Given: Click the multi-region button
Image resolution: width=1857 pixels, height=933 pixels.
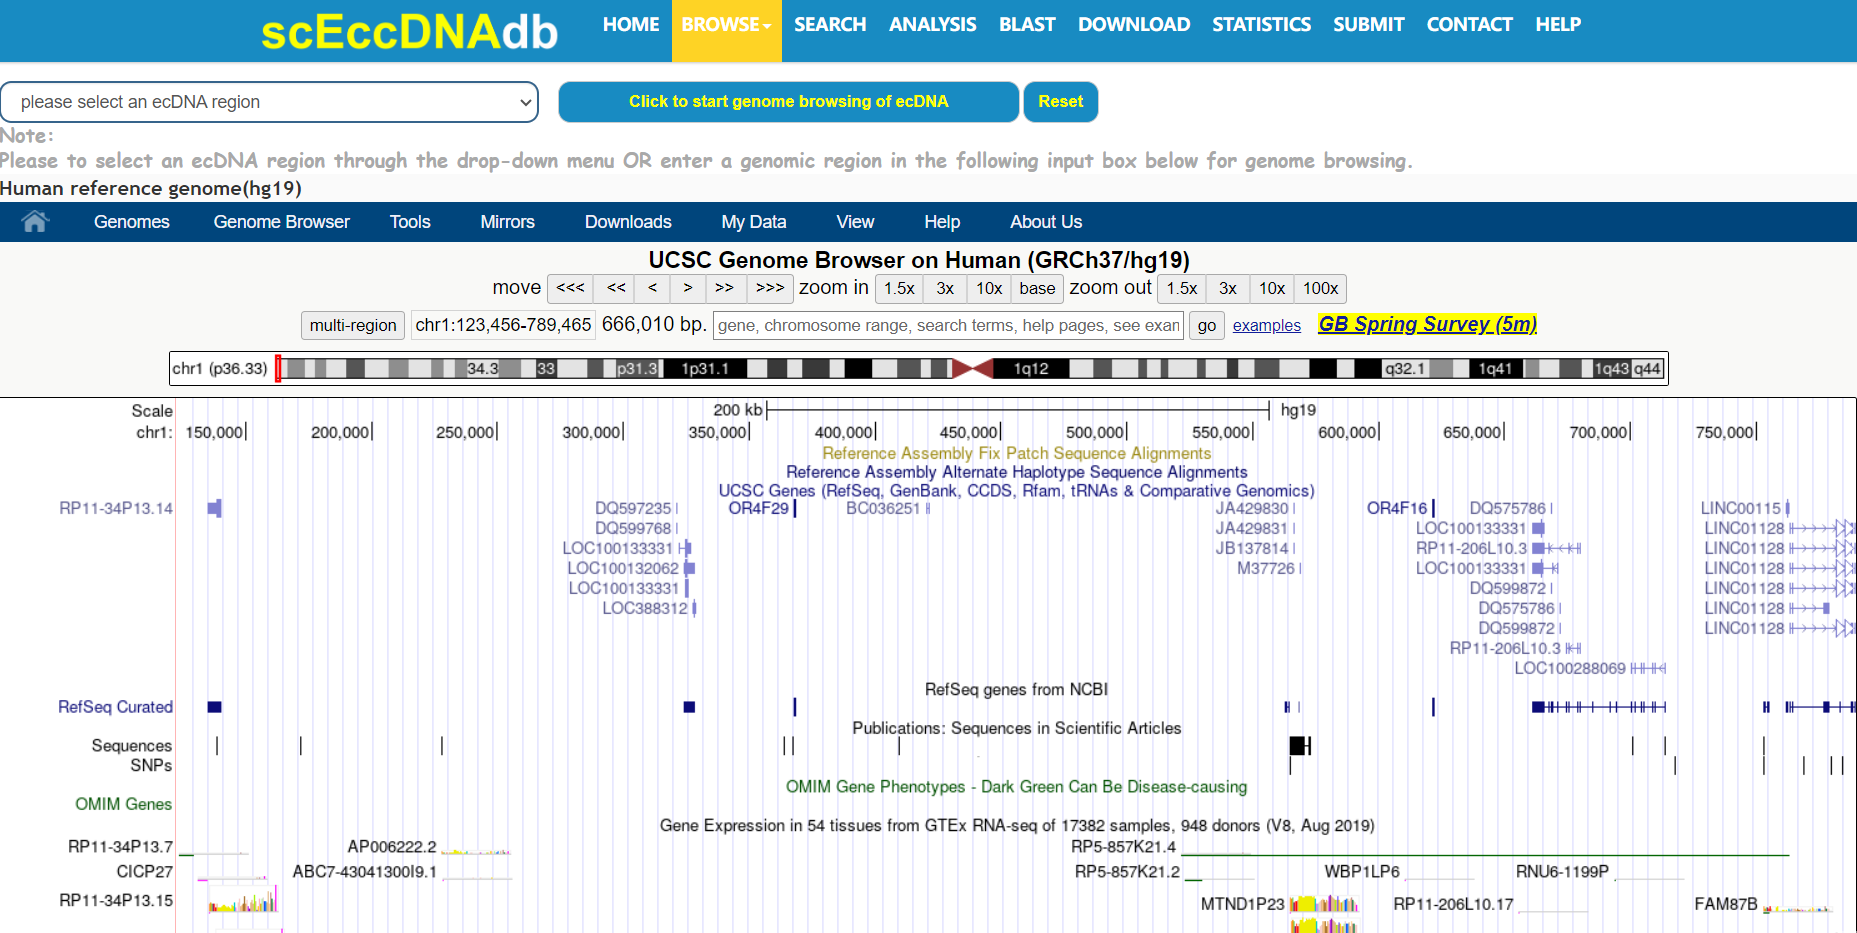Looking at the screenshot, I should click(x=353, y=325).
